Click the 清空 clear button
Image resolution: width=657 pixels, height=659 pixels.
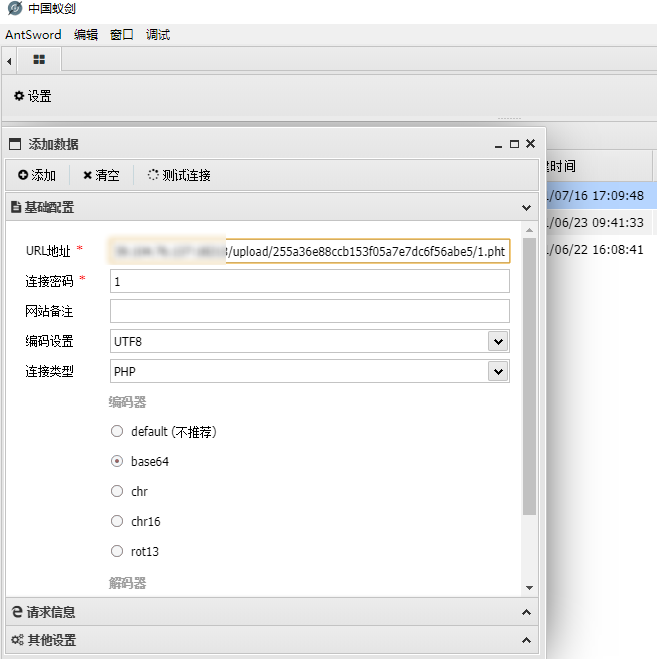[x=101, y=175]
